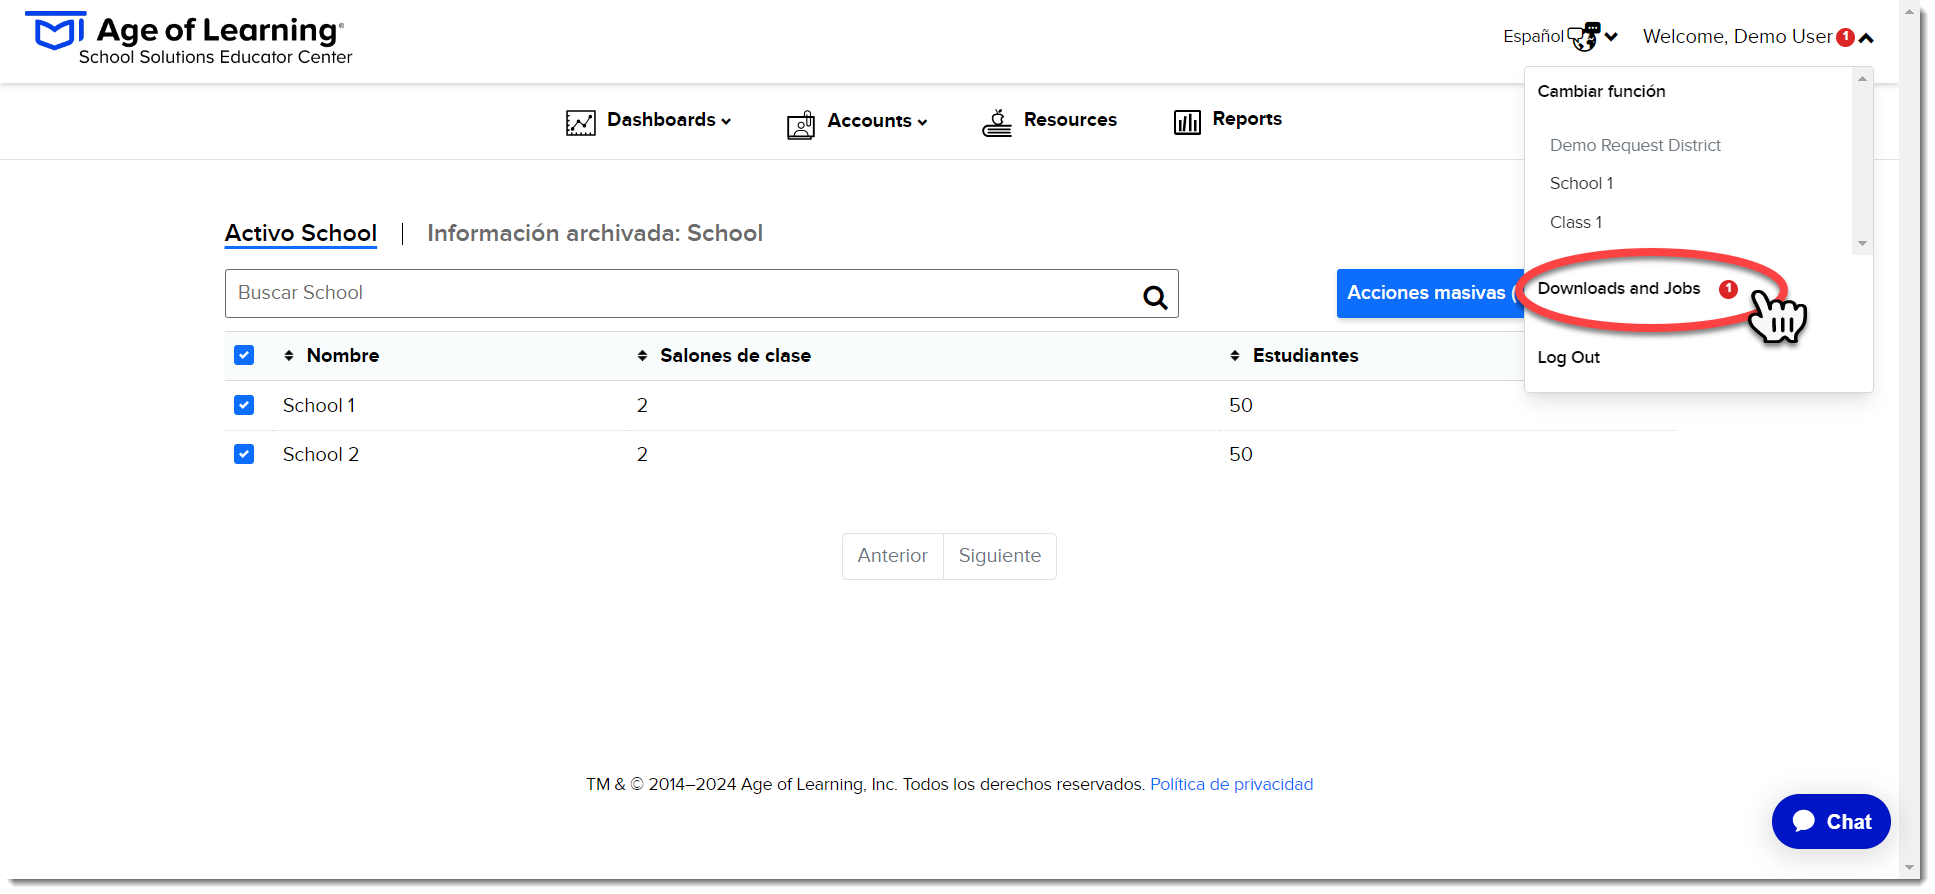1935x894 pixels.
Task: Click the Nombre column header
Action: coord(343,355)
